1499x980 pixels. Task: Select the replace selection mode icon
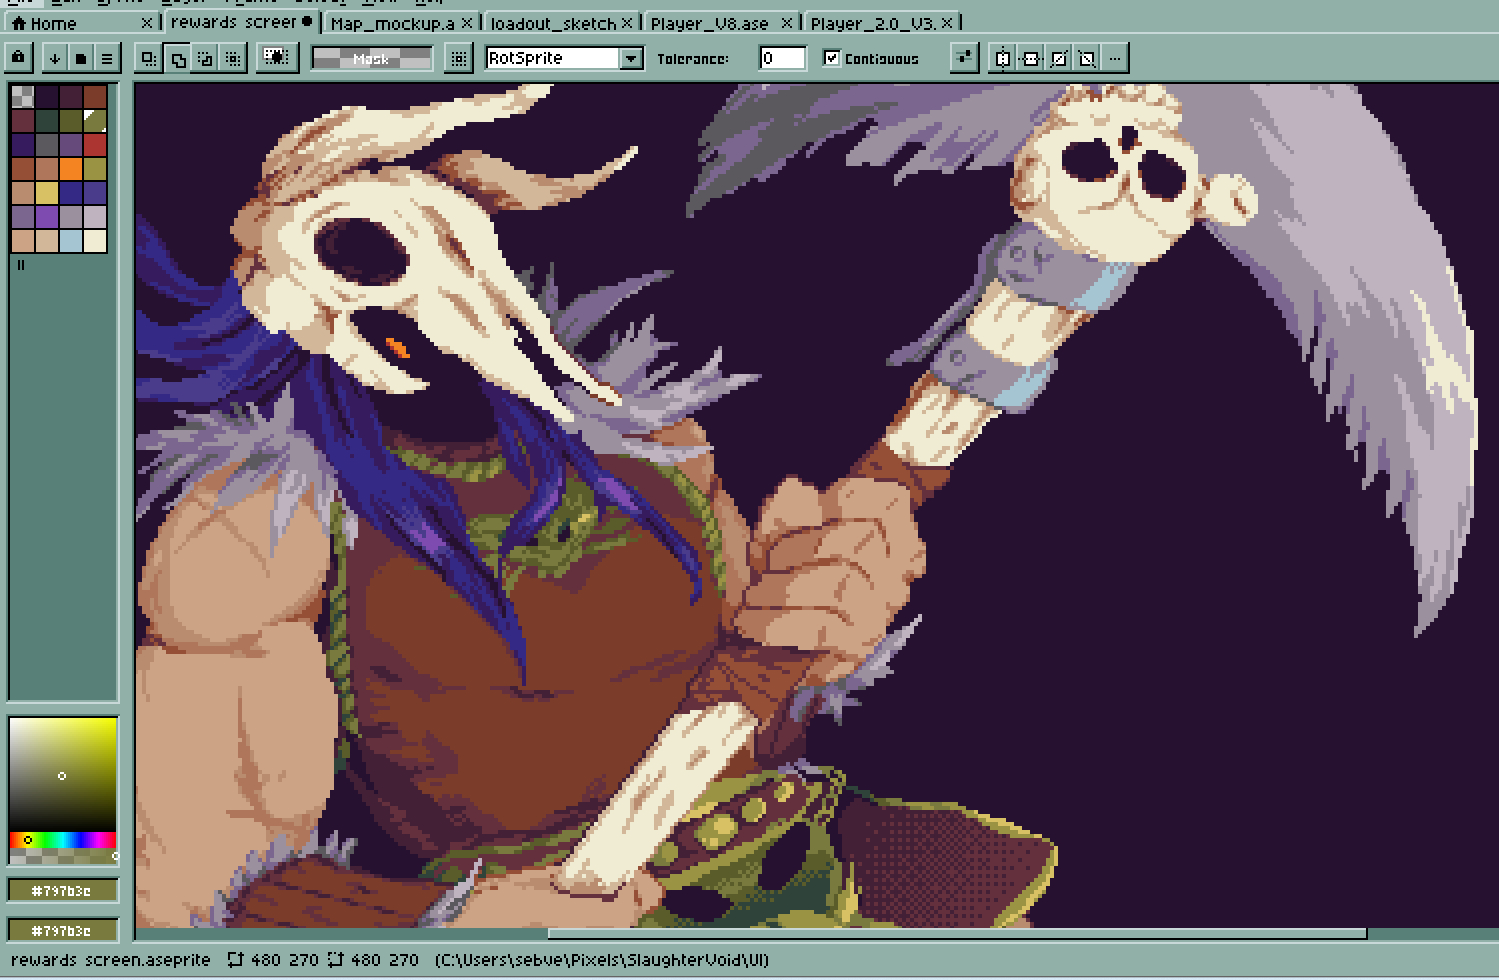pyautogui.click(x=148, y=58)
